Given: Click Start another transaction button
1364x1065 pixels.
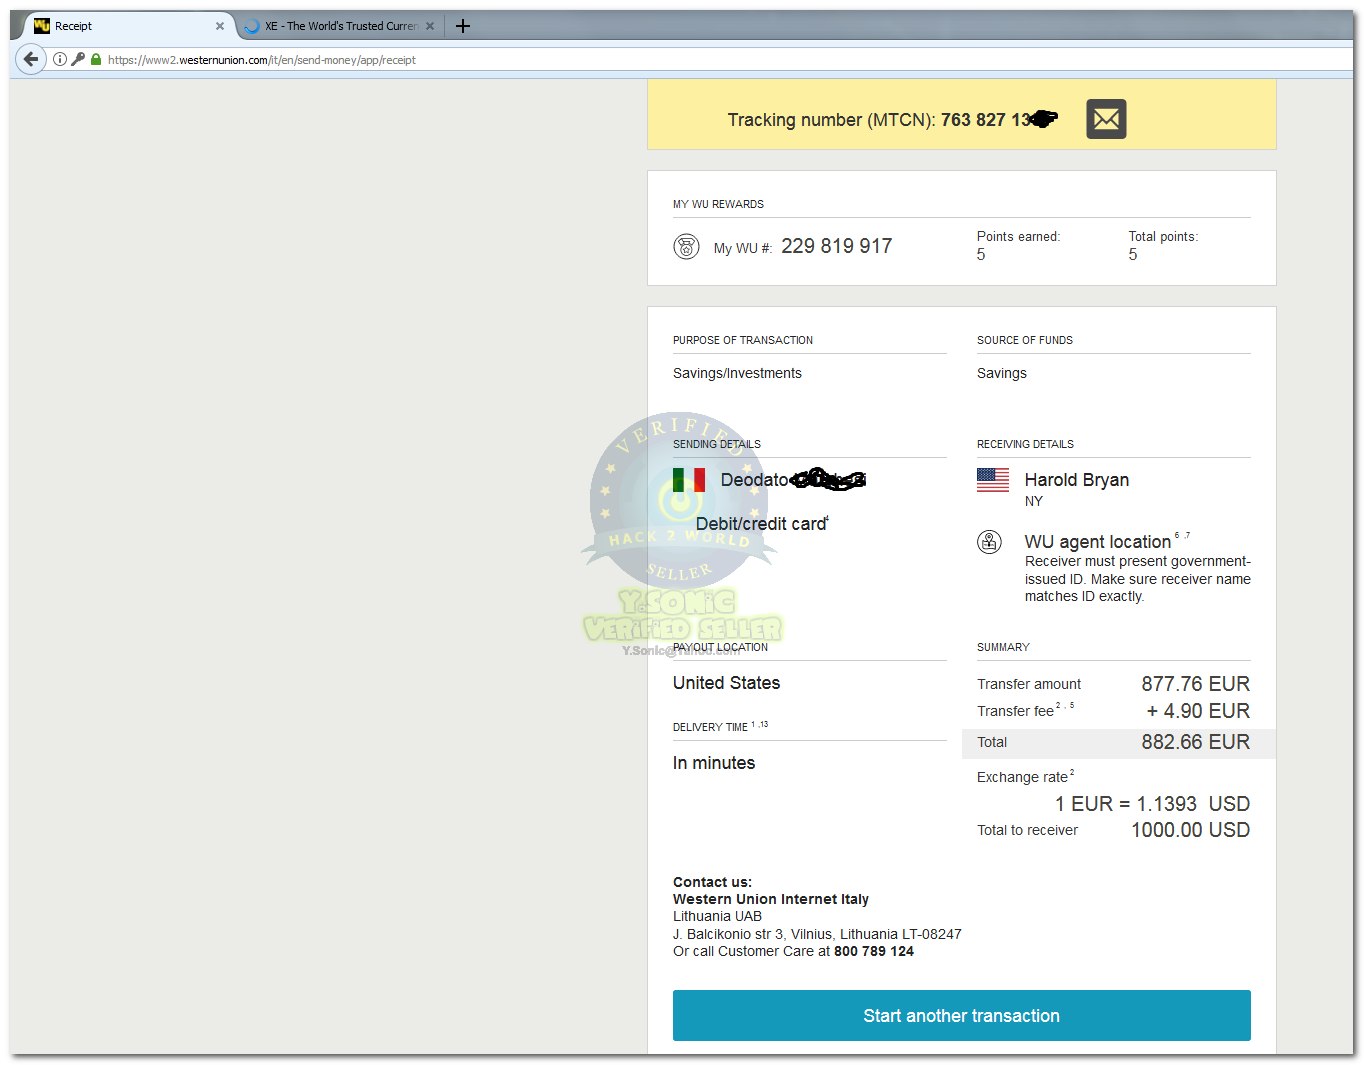Looking at the screenshot, I should [962, 1016].
